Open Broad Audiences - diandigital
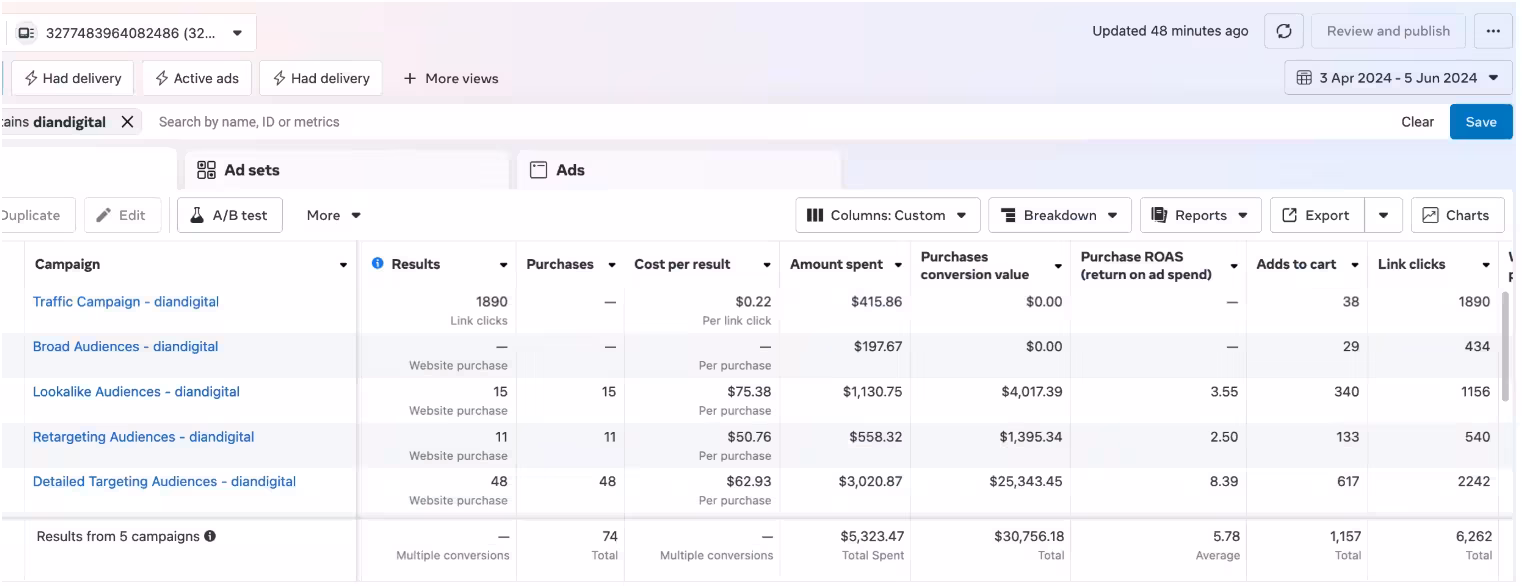This screenshot has width=1522, height=586. point(126,347)
